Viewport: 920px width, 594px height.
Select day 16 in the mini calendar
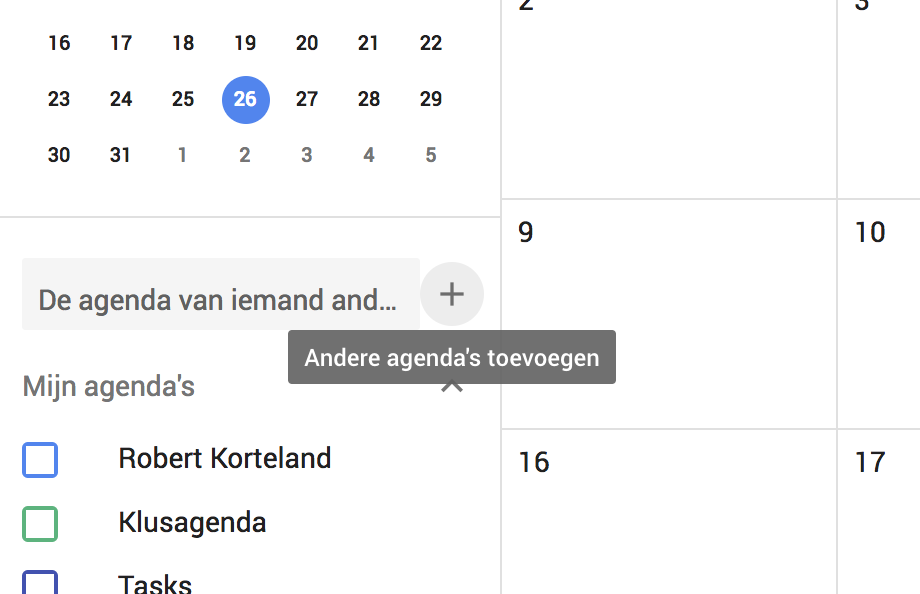pos(59,43)
